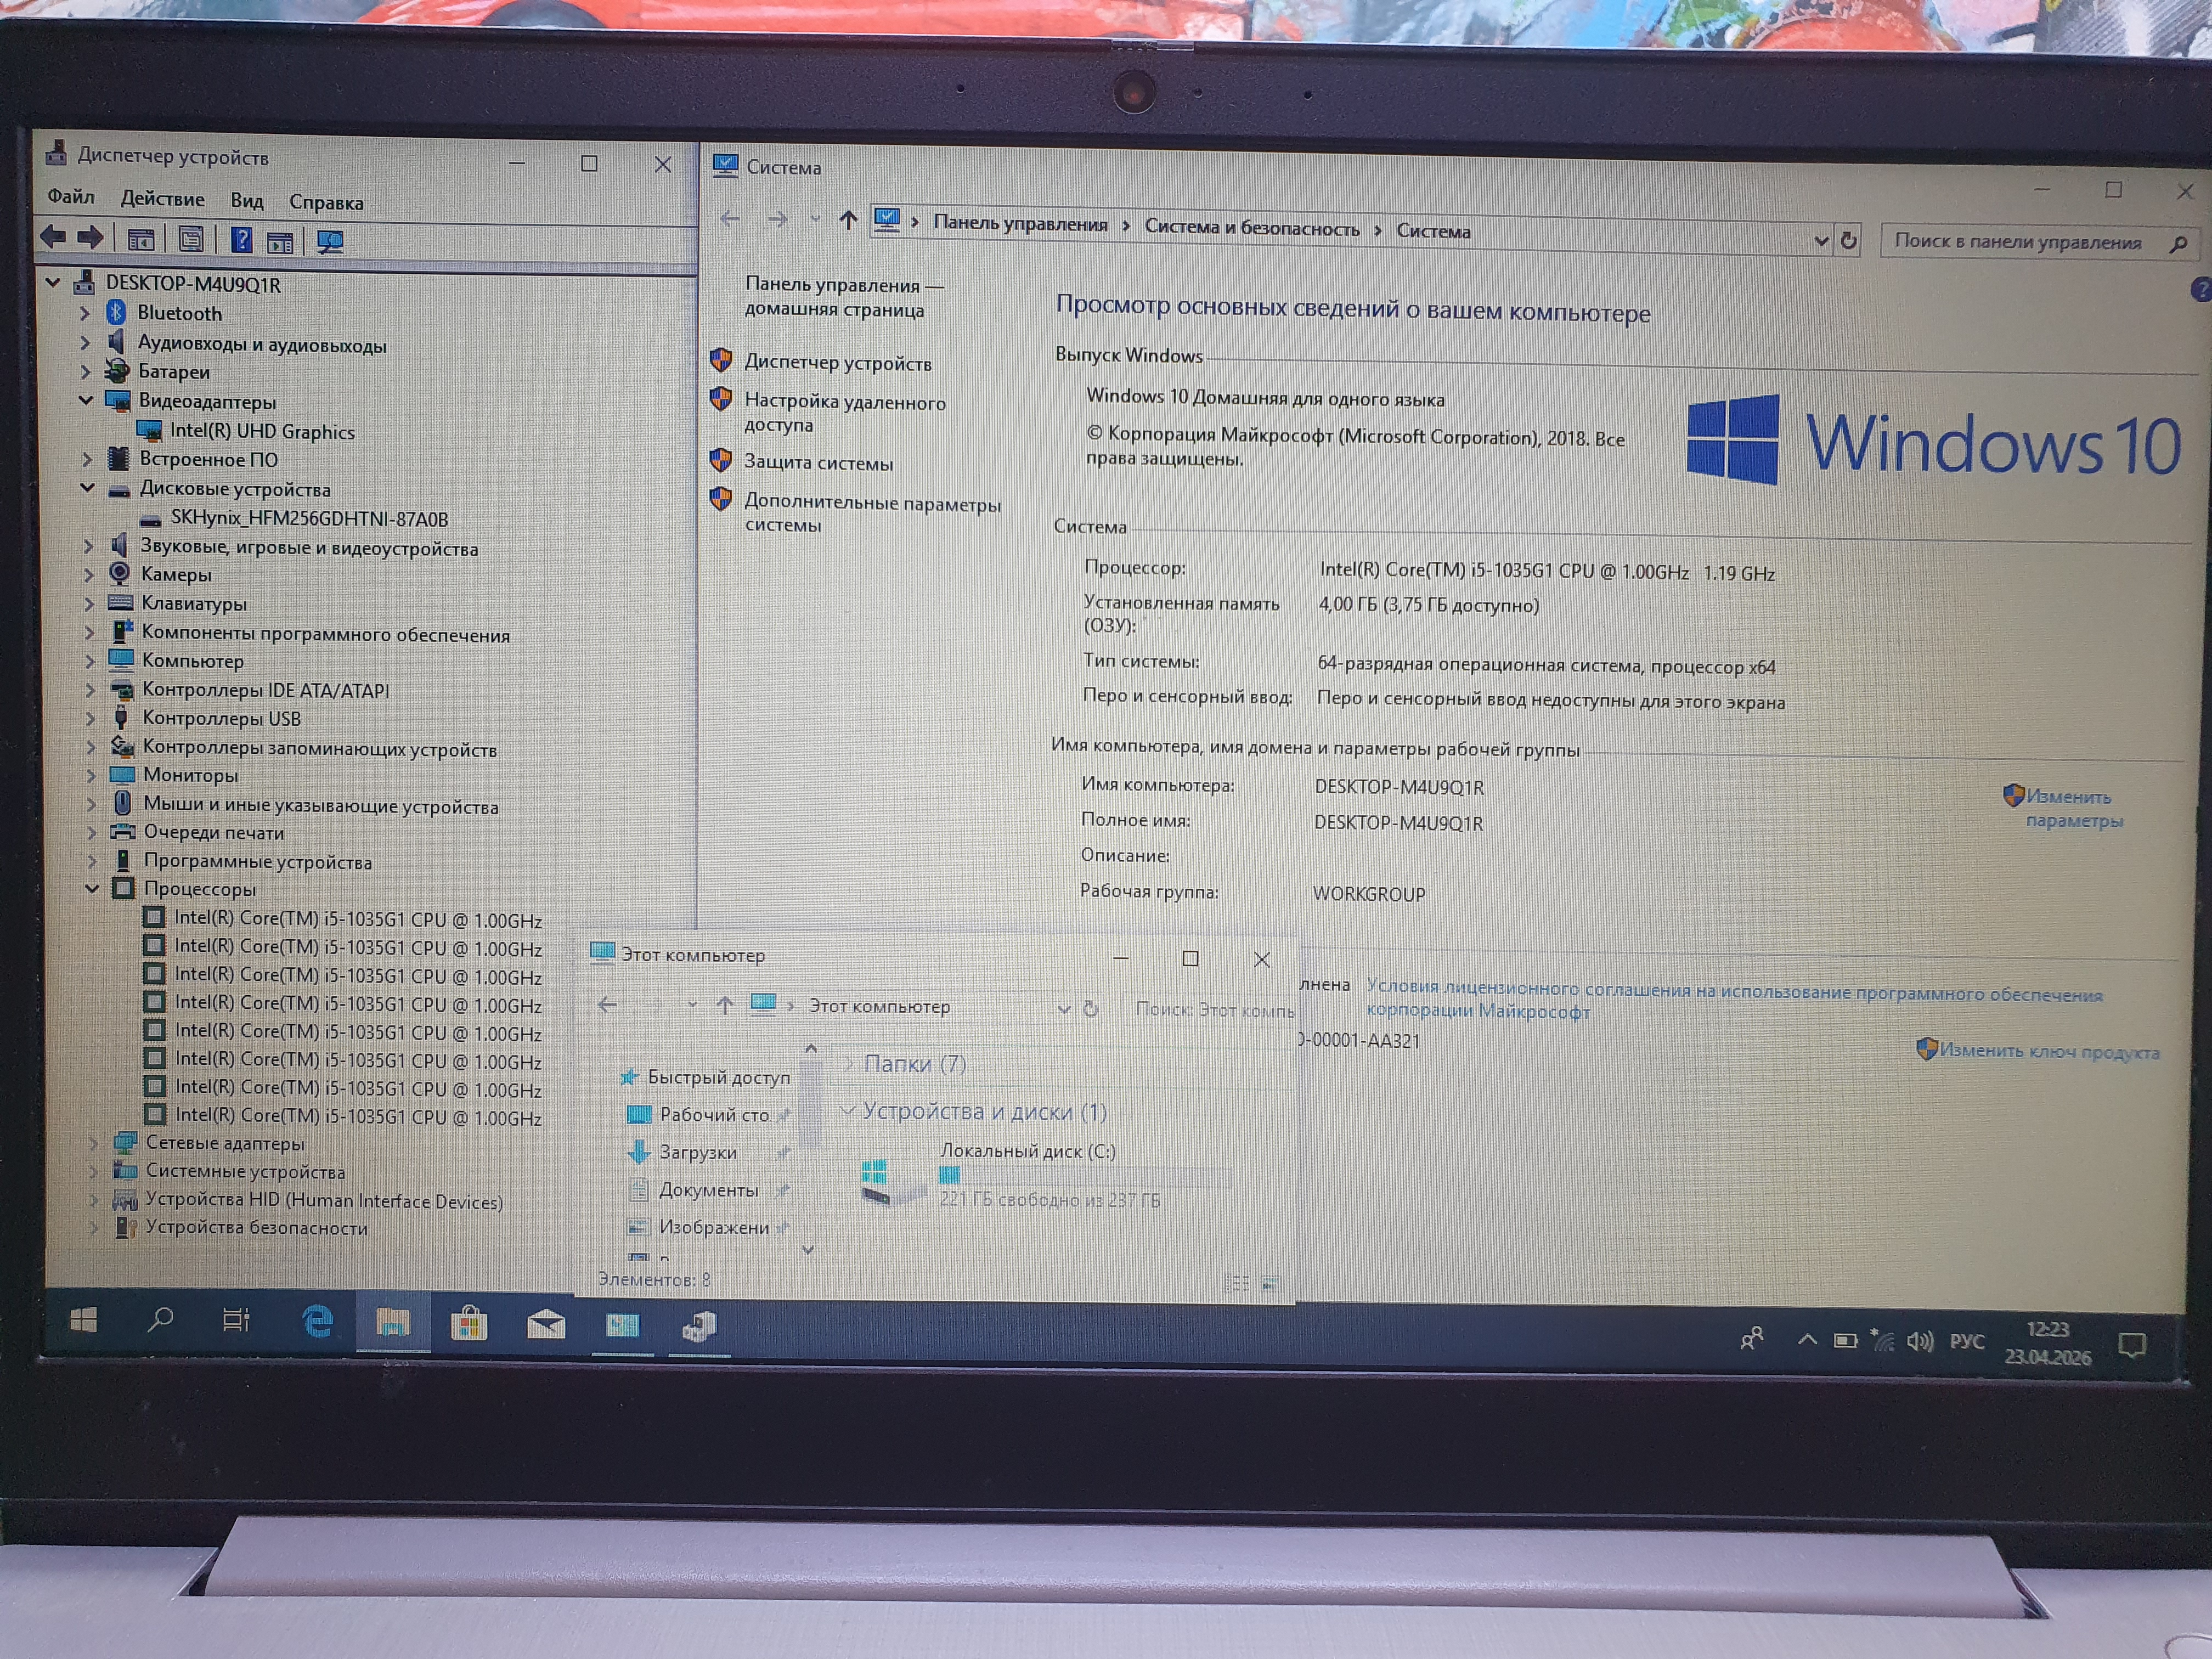Expand the Bluetooth device category
Viewport: 2212px width, 1659px height.
coord(85,314)
